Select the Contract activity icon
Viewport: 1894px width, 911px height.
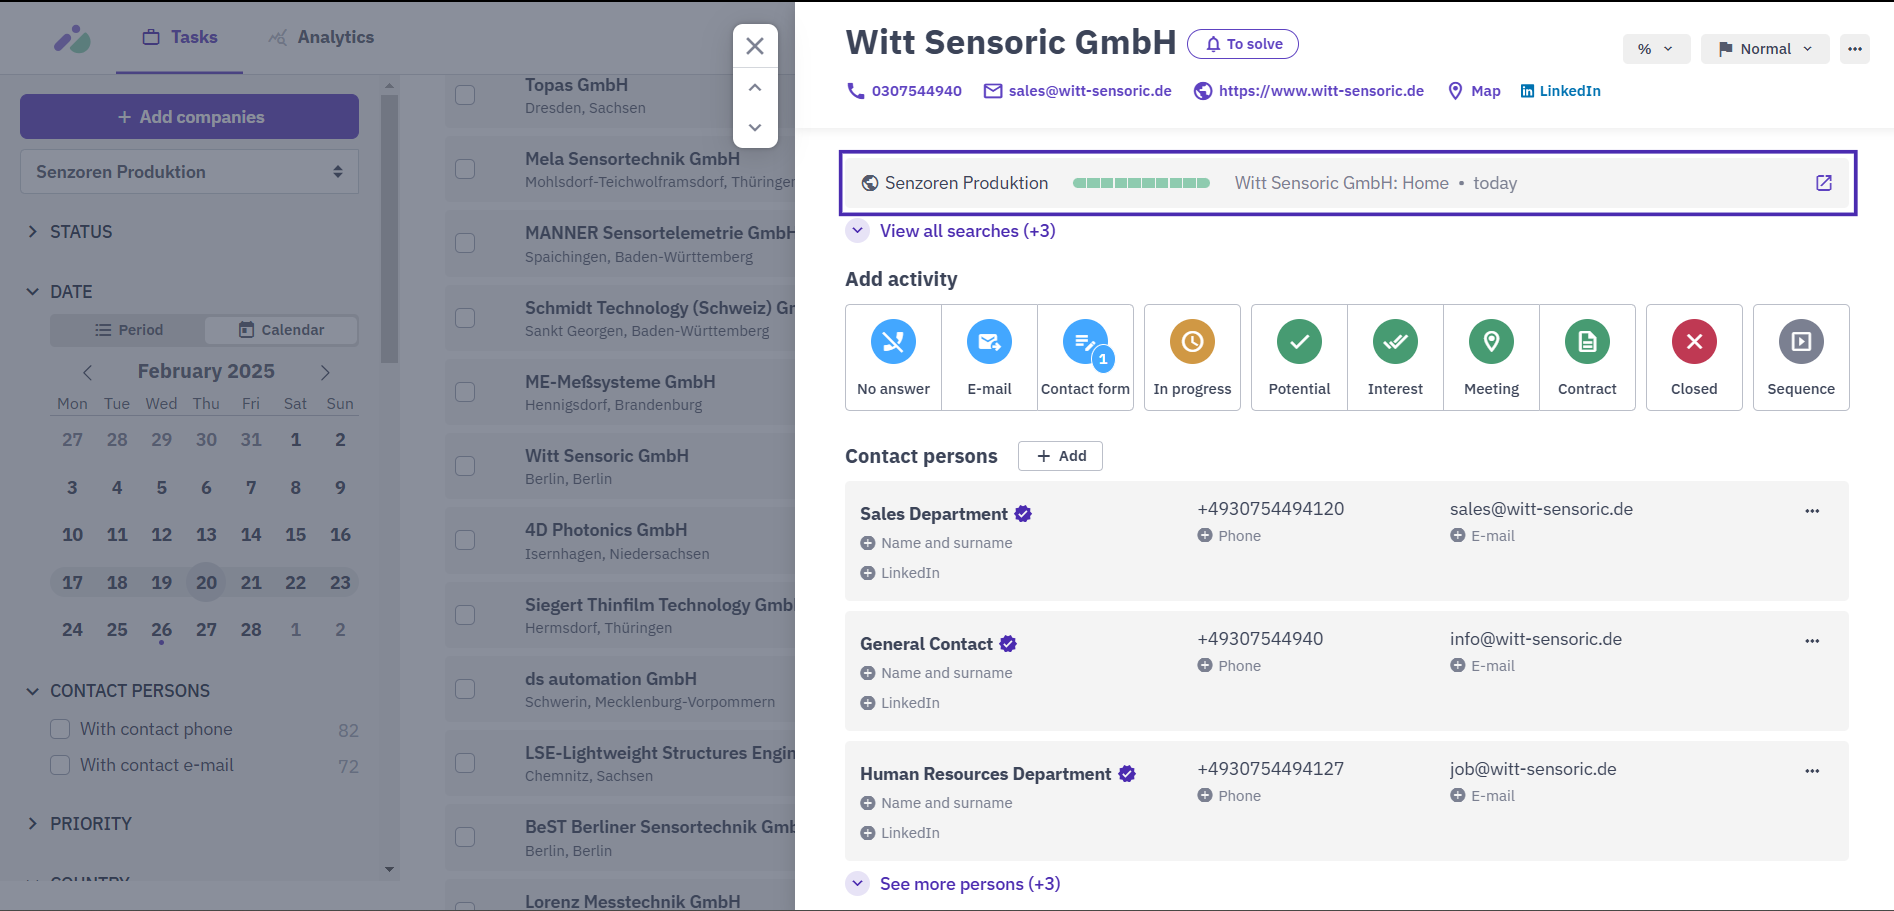click(1587, 342)
